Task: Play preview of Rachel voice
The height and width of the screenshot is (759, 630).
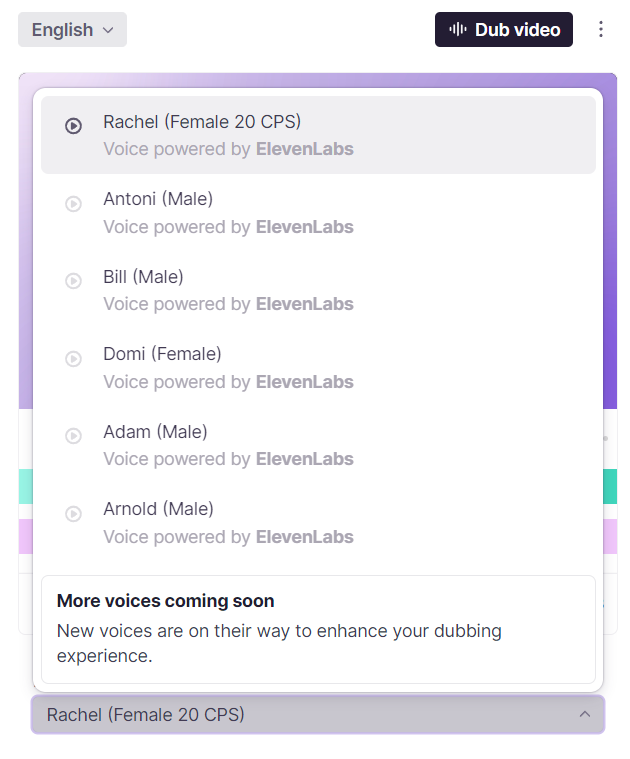Action: pyautogui.click(x=74, y=126)
